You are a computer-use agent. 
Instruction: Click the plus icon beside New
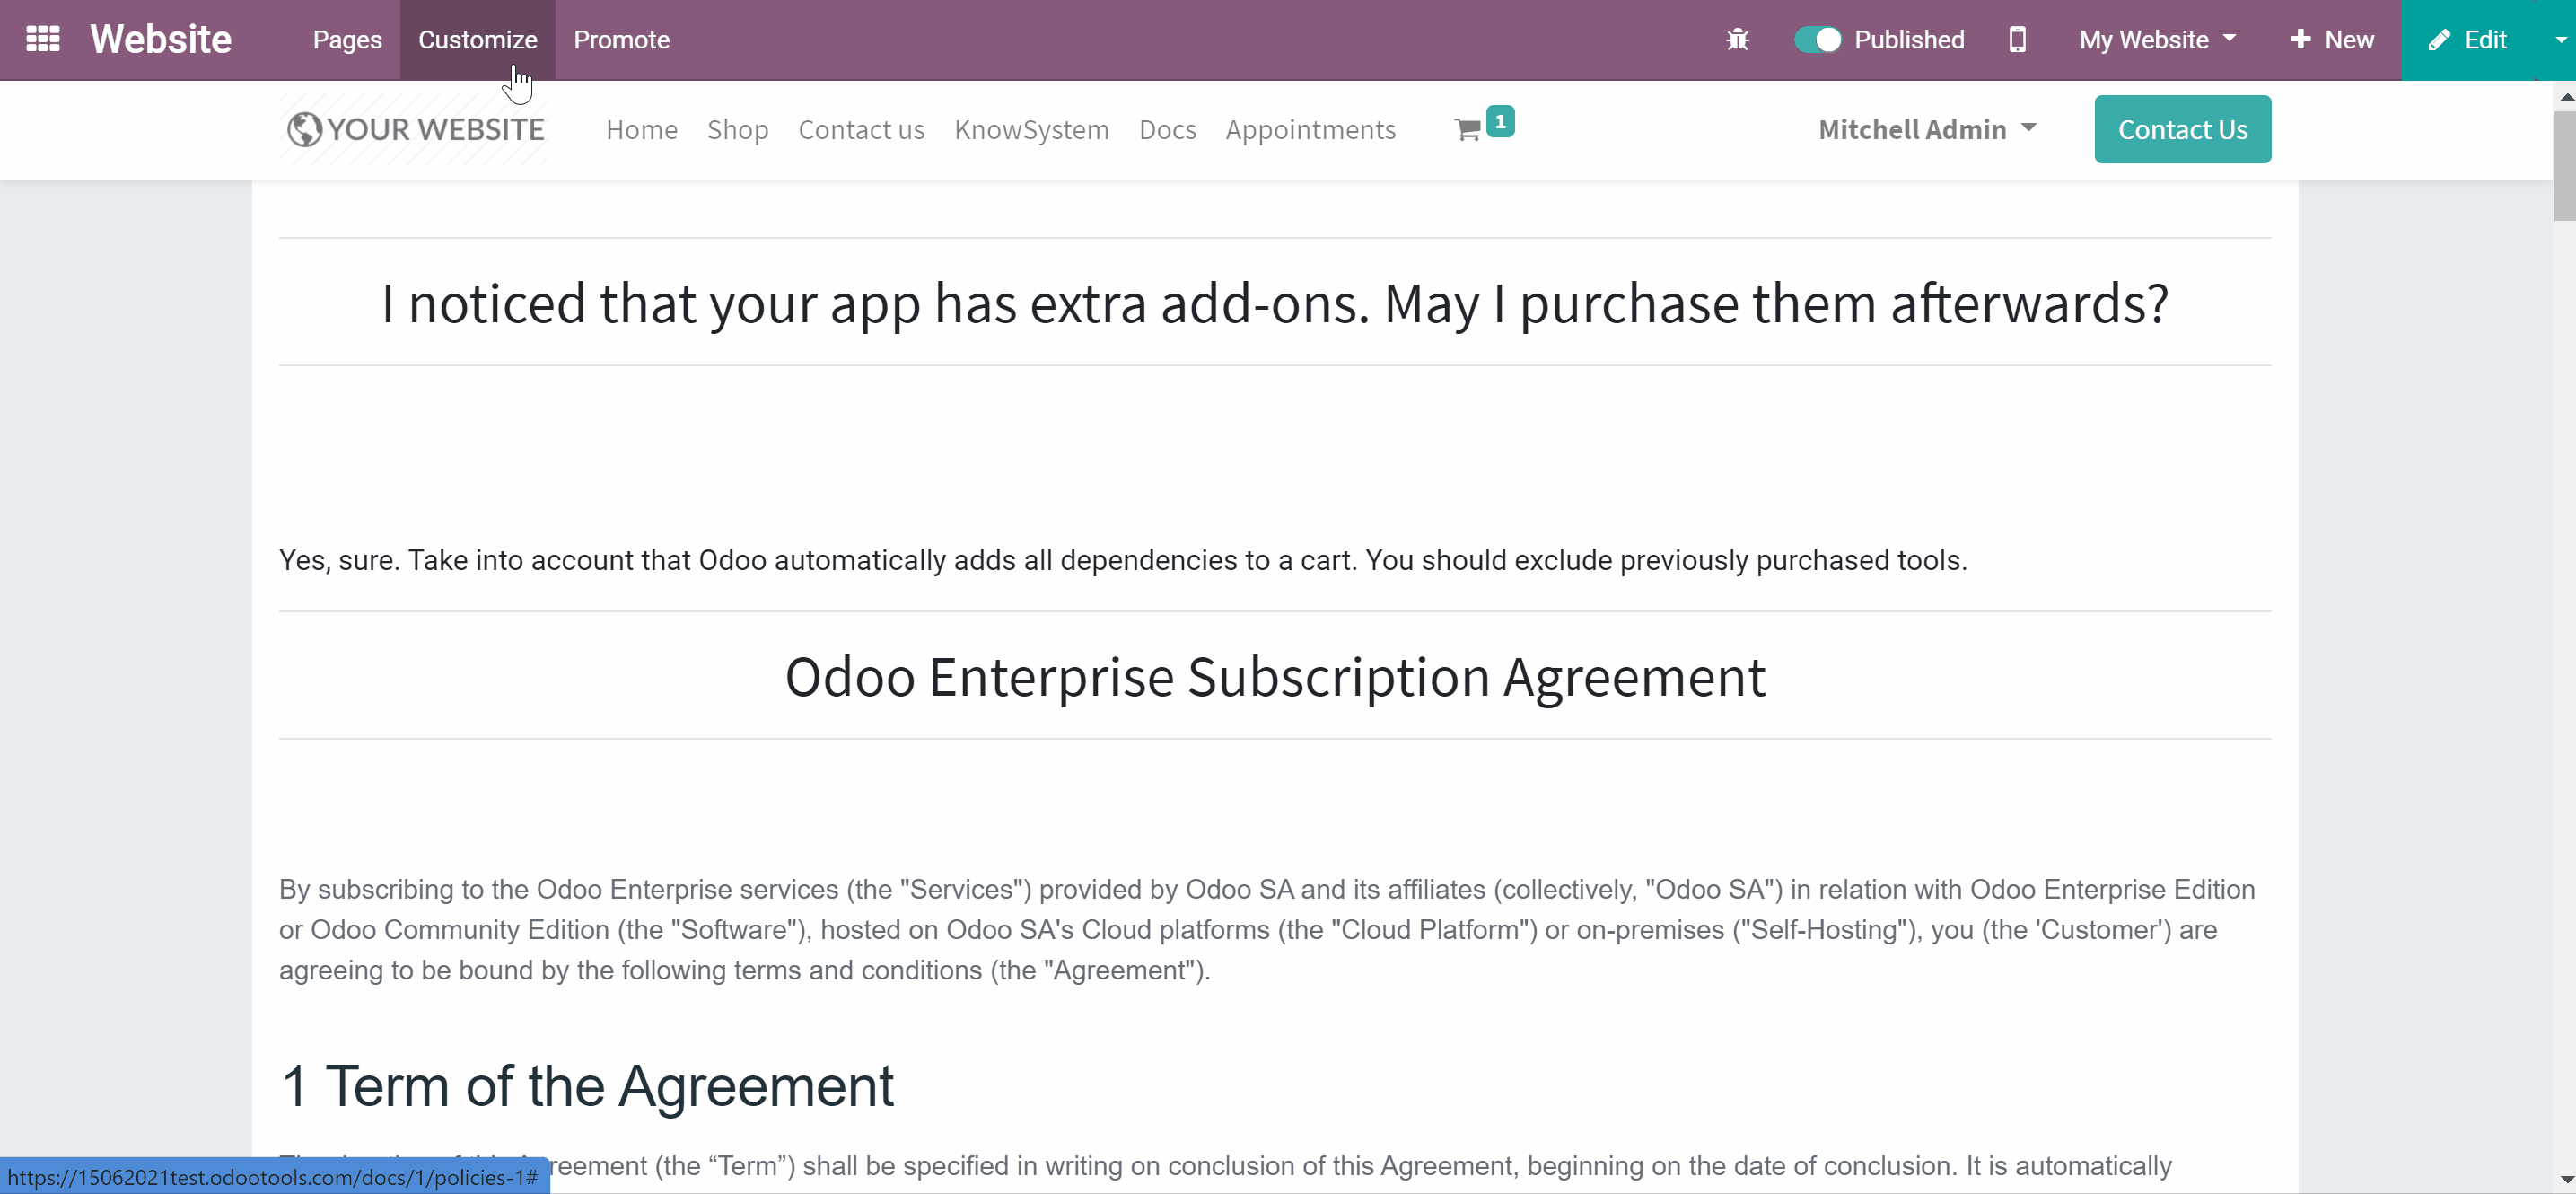(2300, 39)
